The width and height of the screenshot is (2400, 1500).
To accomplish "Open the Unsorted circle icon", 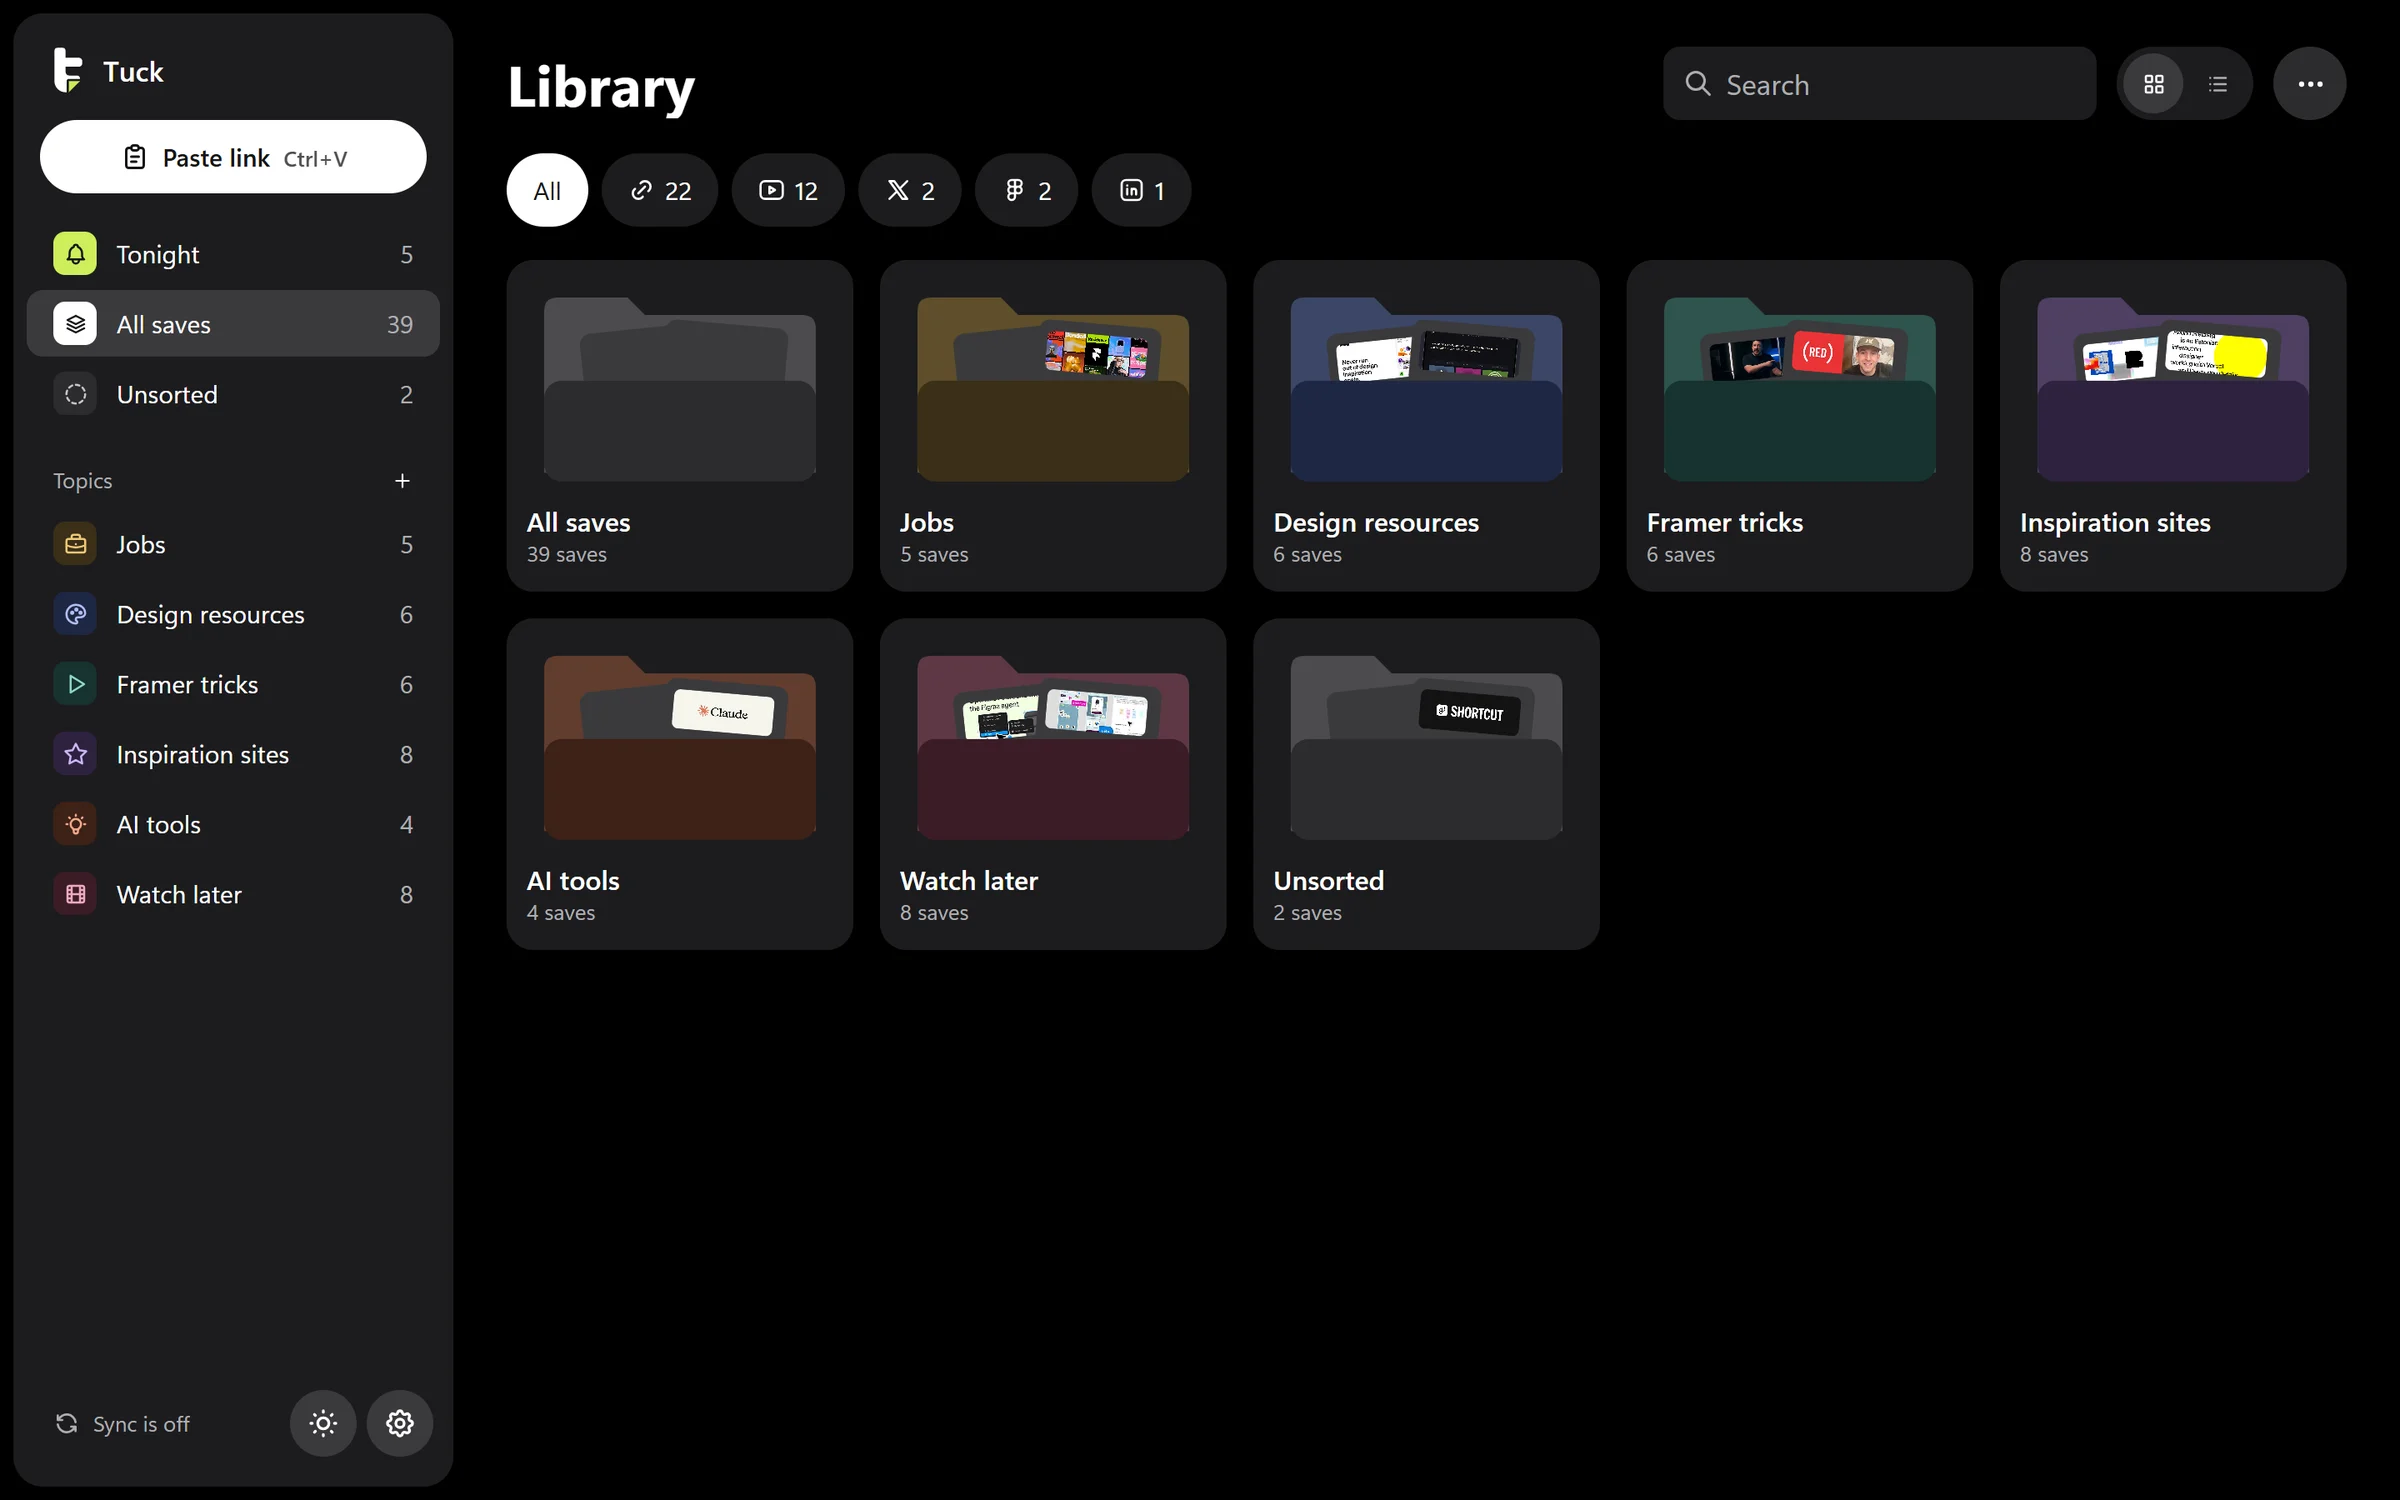I will coord(75,394).
